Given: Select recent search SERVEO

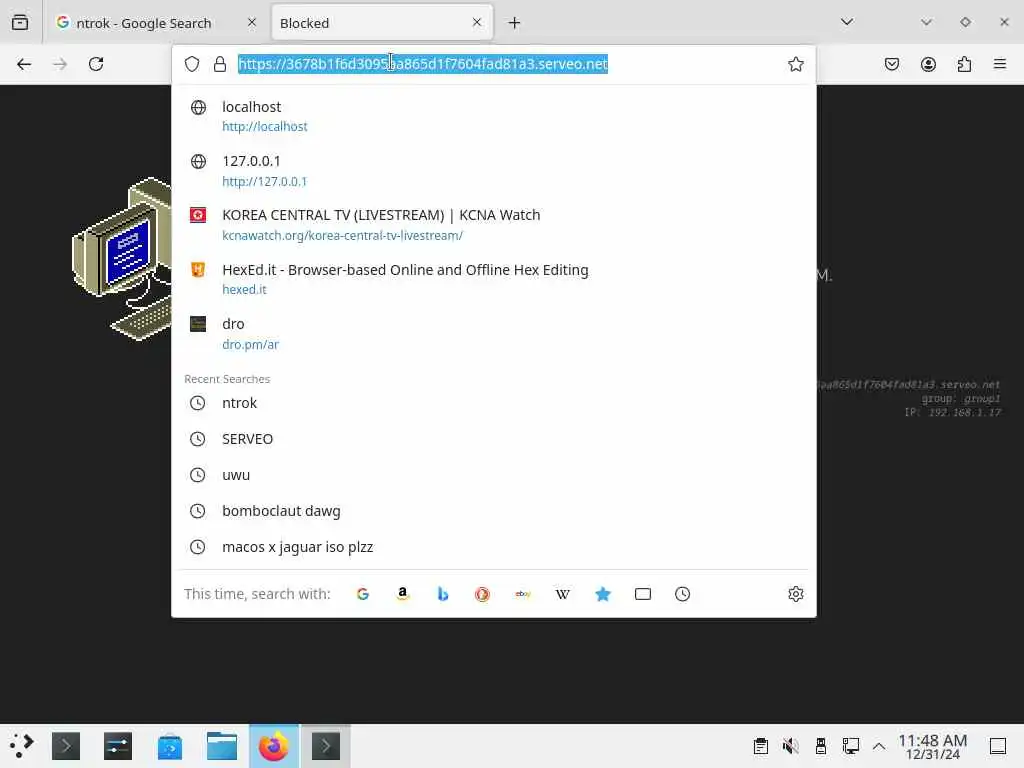Looking at the screenshot, I should click(494, 439).
